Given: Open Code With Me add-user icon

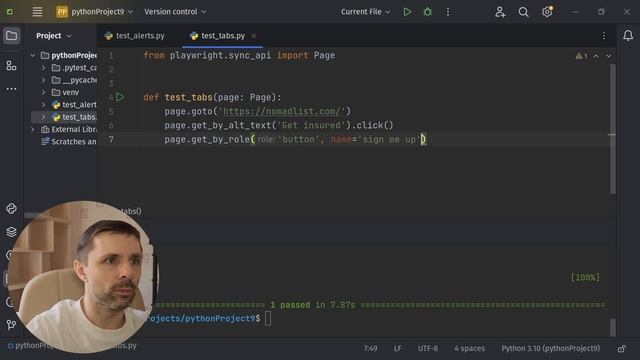Looking at the screenshot, I should pyautogui.click(x=500, y=12).
